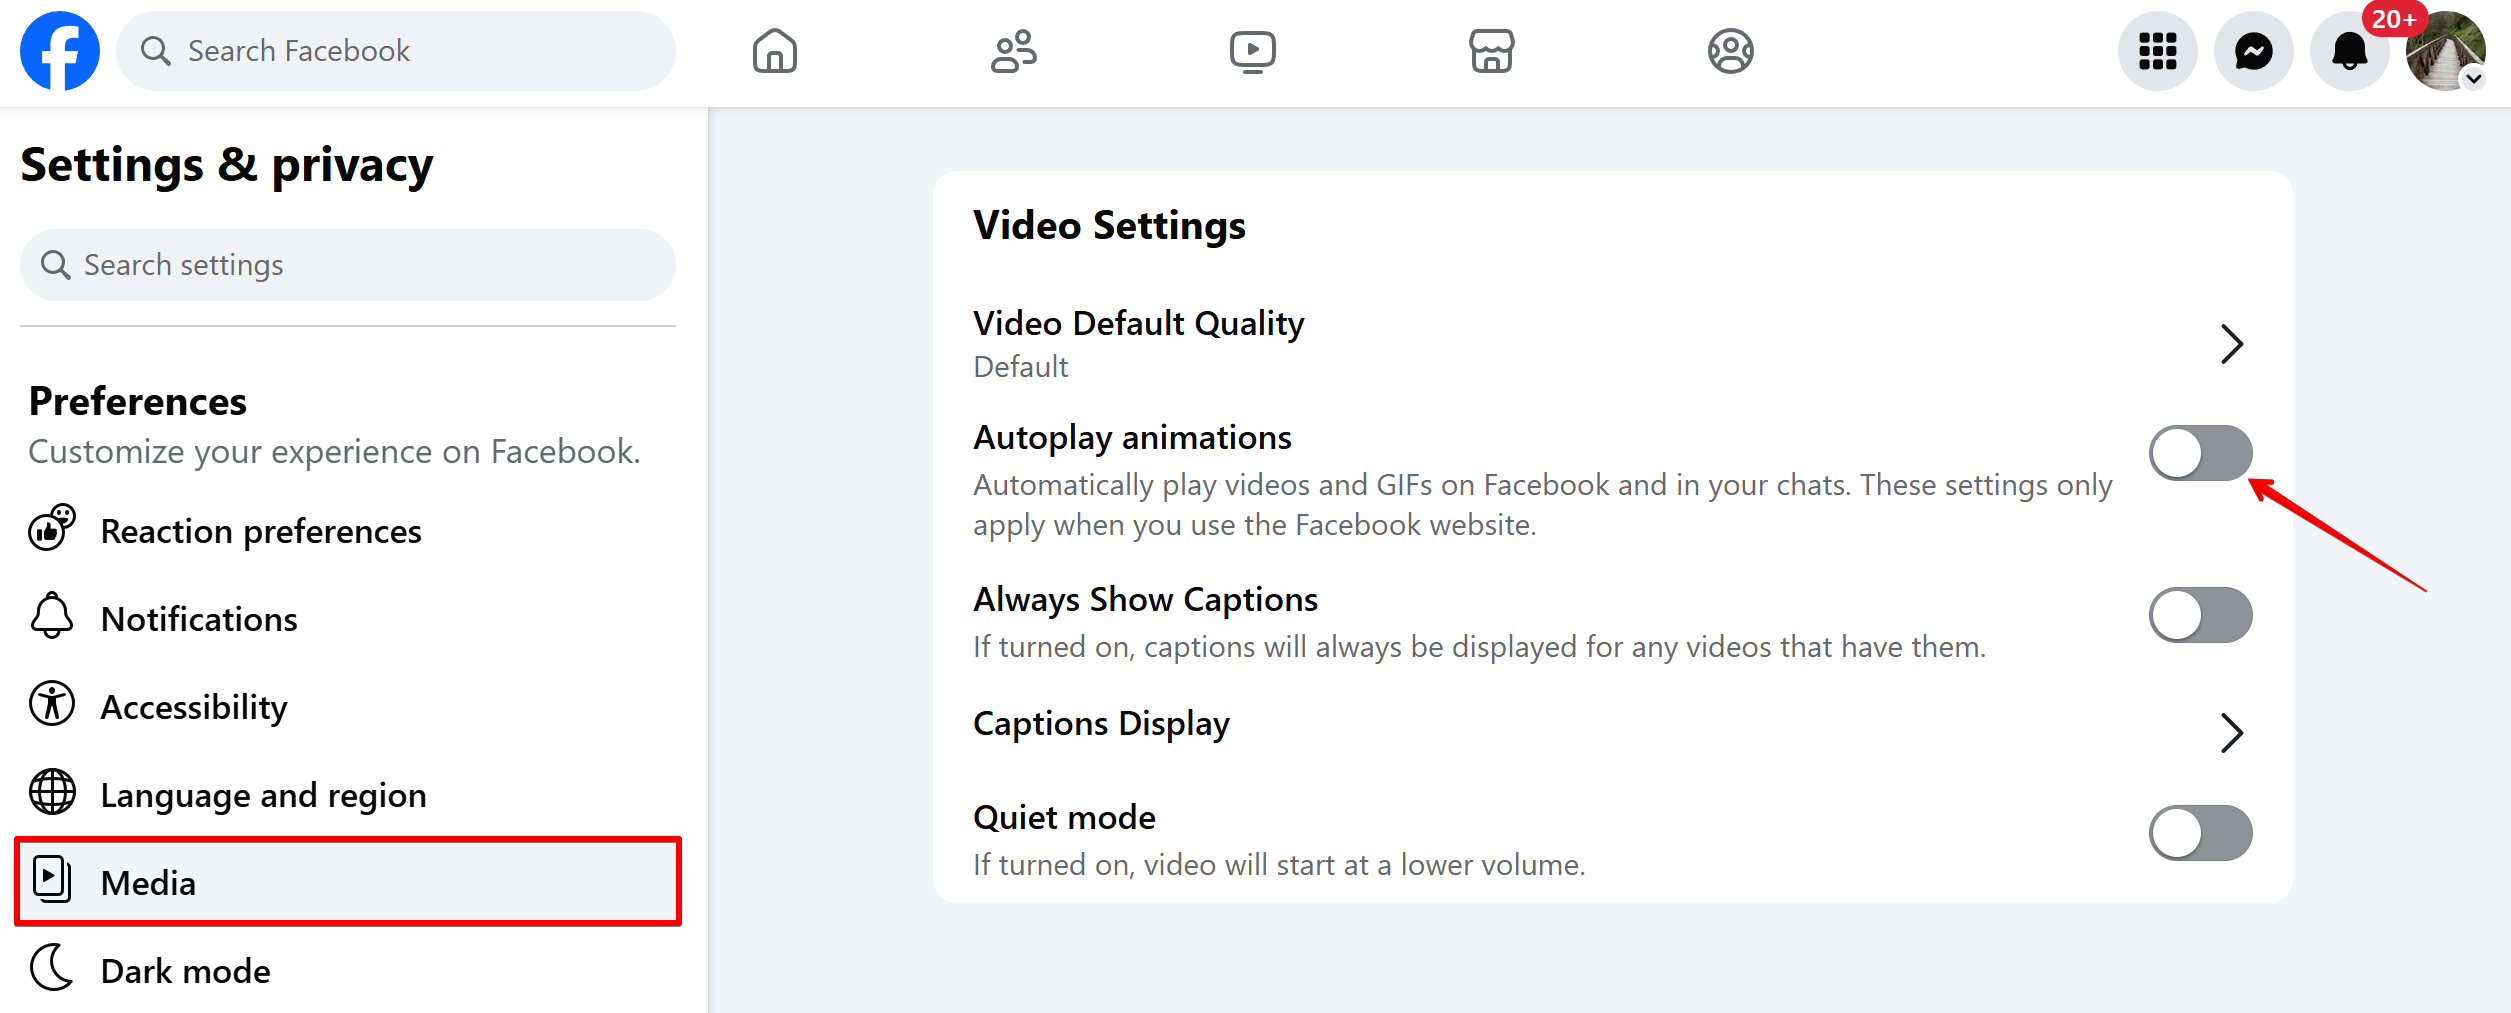2511x1013 pixels.
Task: Open the Menu grid icon
Action: pyautogui.click(x=2157, y=51)
